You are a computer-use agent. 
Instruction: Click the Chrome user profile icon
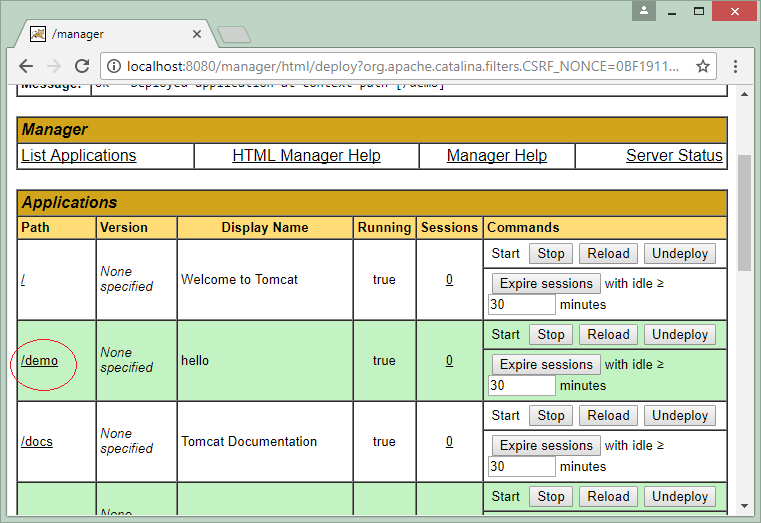point(644,10)
